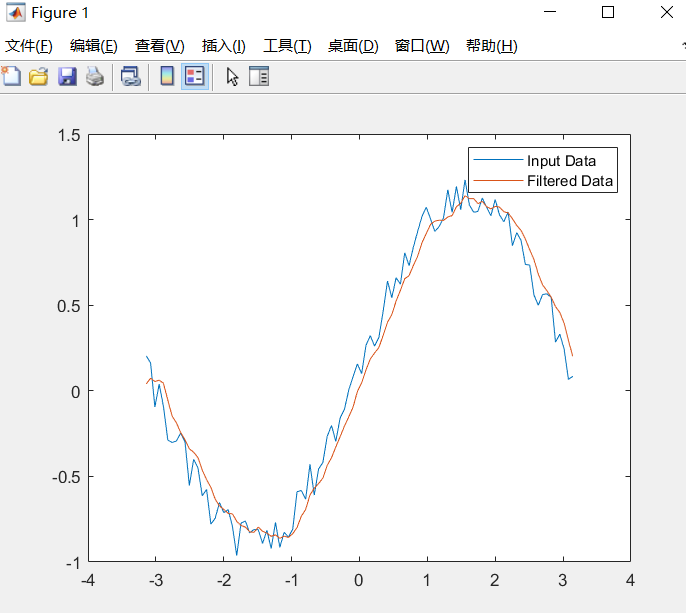Select the Edit Plot arrow tool
686x613 pixels.
point(232,77)
